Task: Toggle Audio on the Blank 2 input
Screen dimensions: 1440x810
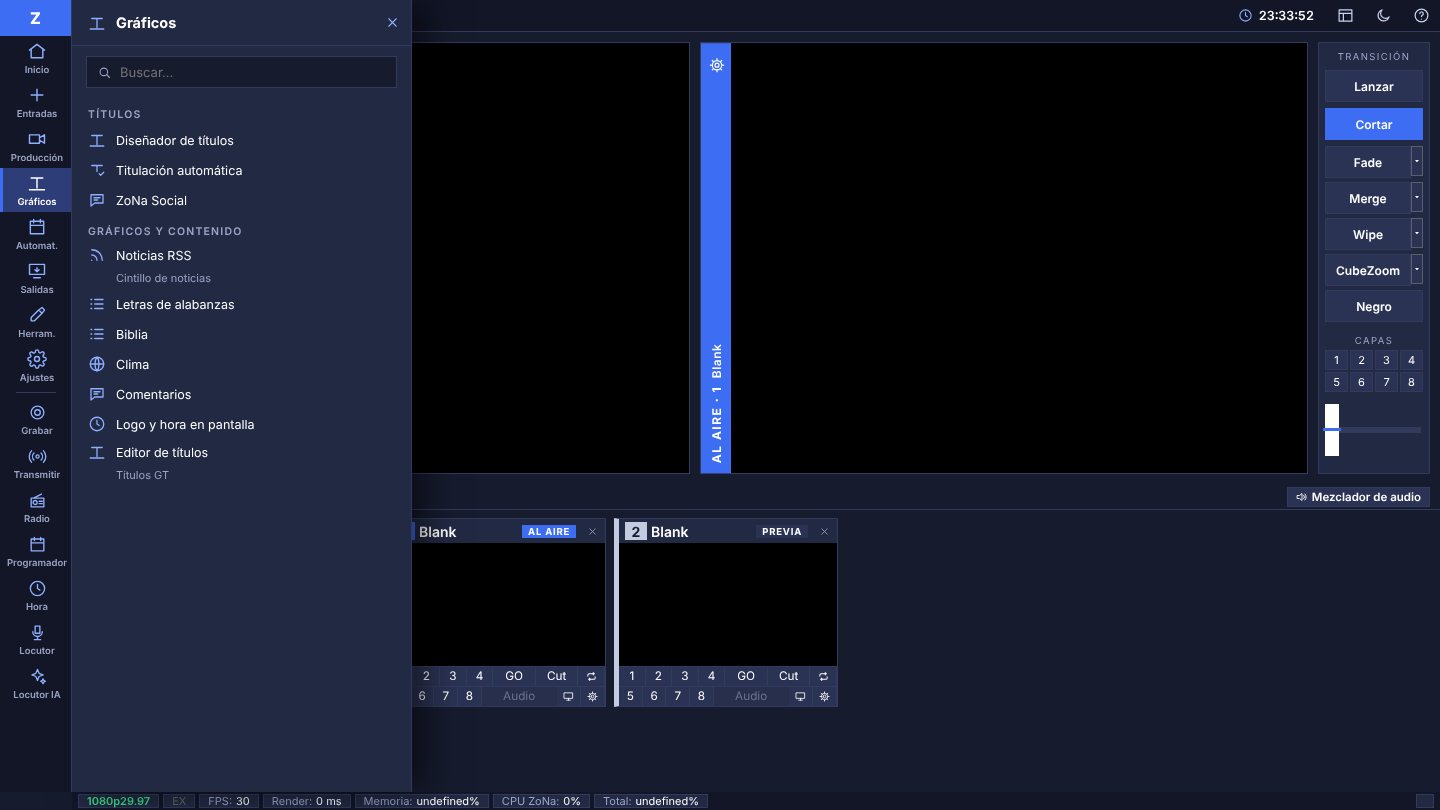Action: (751, 696)
